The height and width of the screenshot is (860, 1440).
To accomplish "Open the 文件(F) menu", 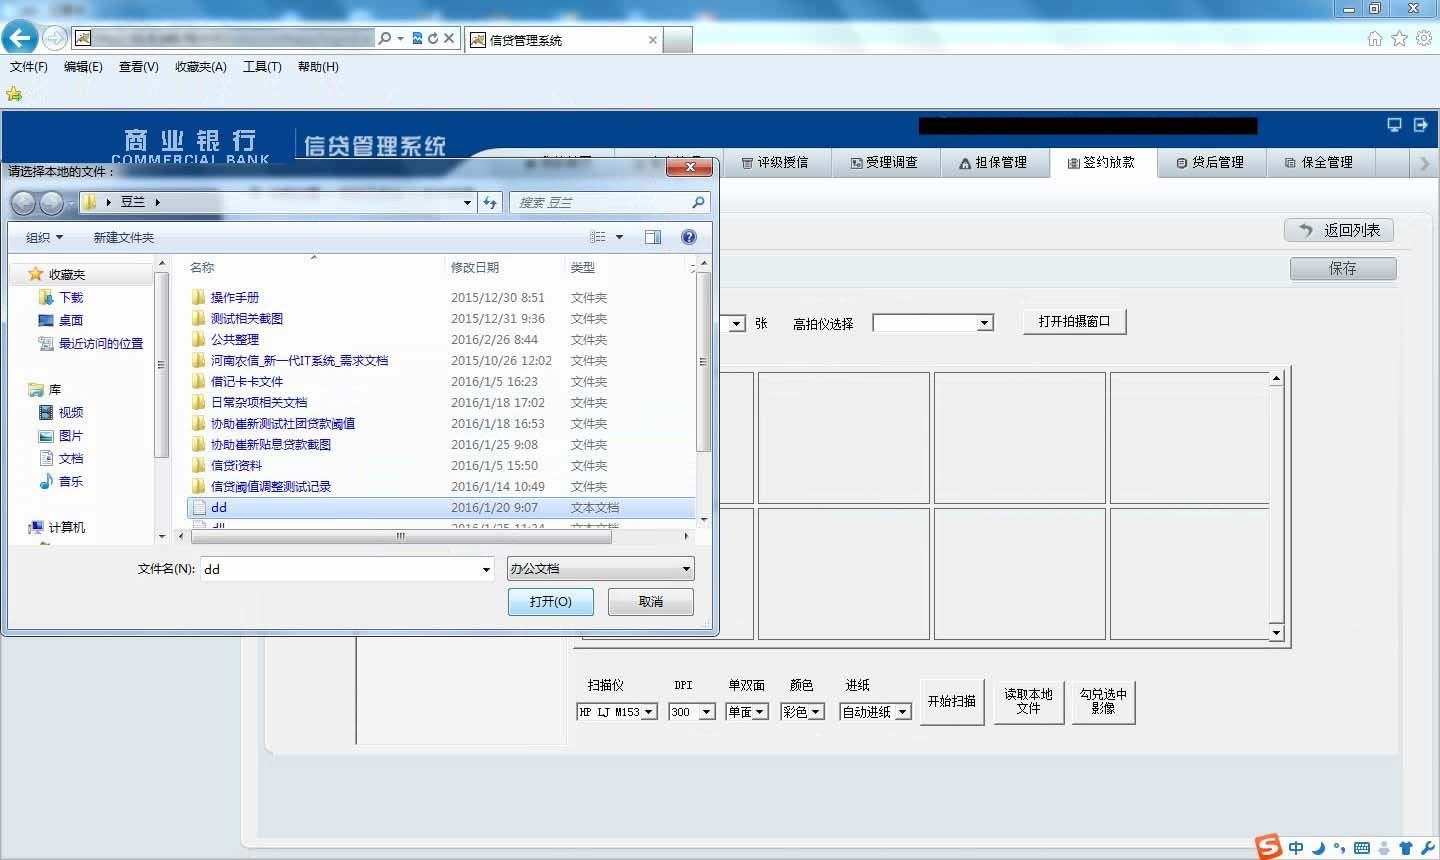I will pyautogui.click(x=29, y=67).
